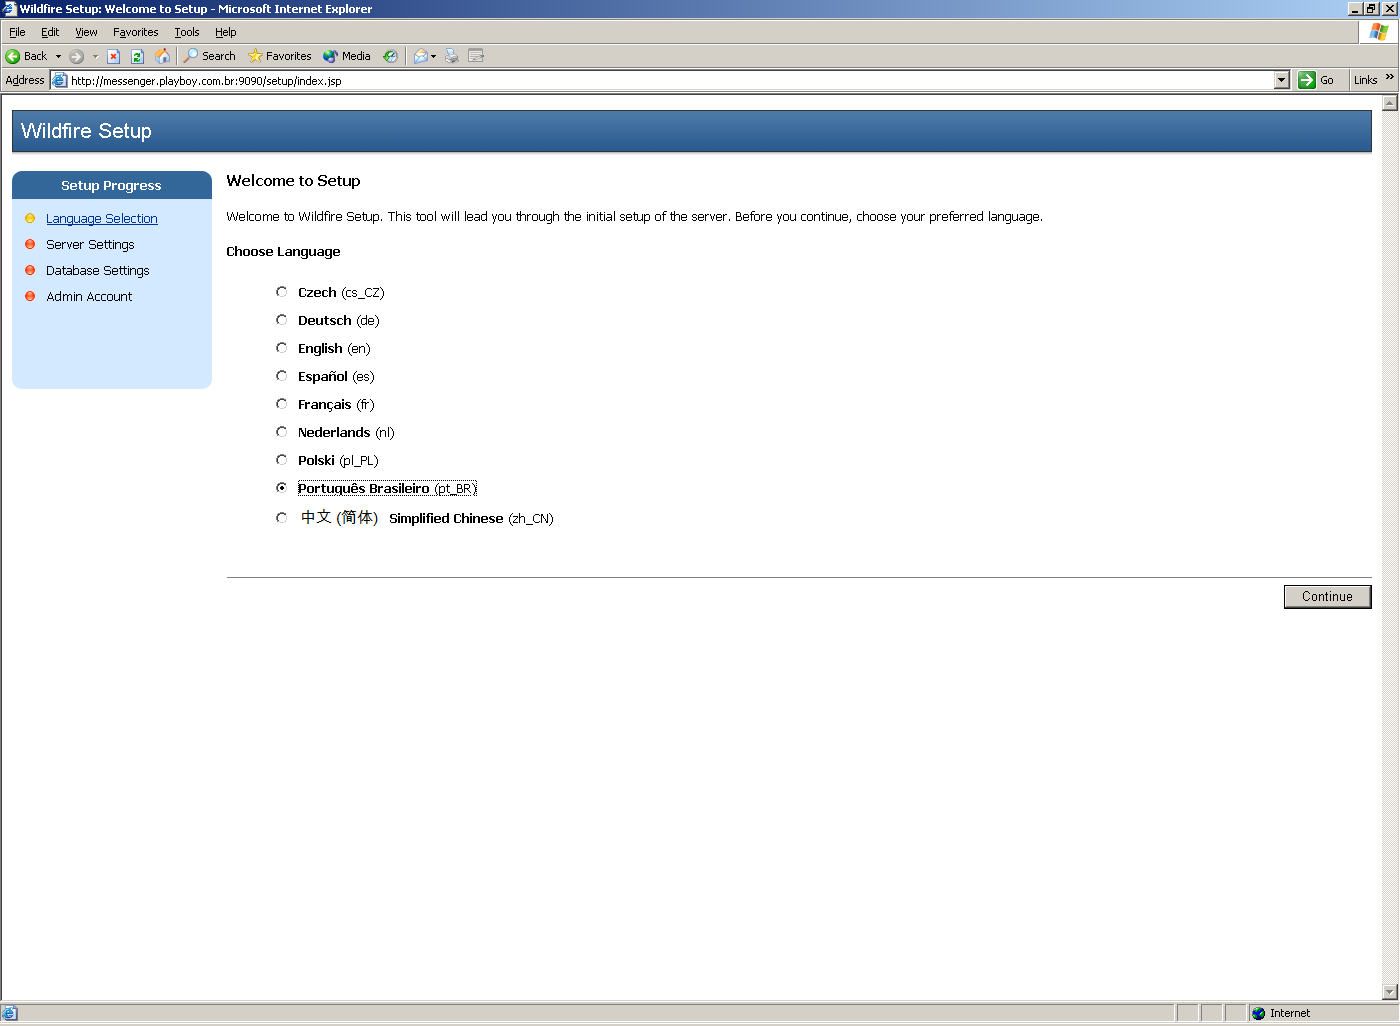Select the Português Brasileiro radio button

[282, 488]
